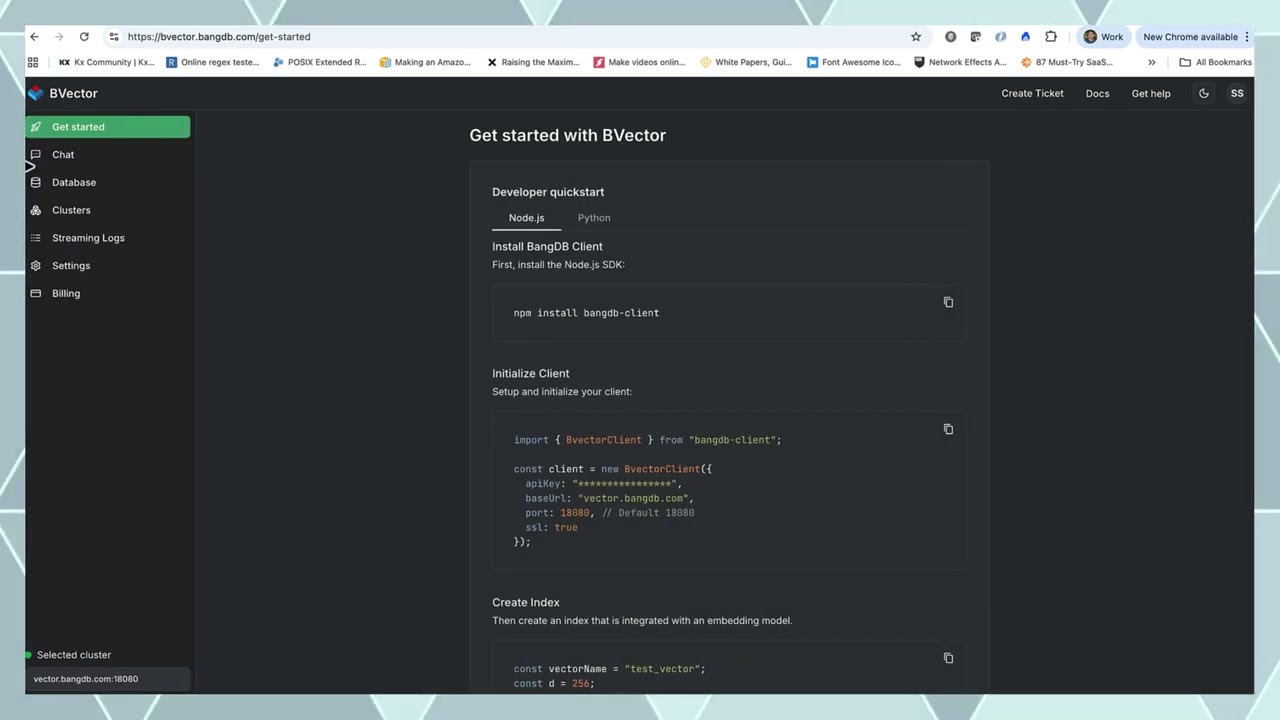Expand the bookmarks overflow chevron

[1152, 62]
